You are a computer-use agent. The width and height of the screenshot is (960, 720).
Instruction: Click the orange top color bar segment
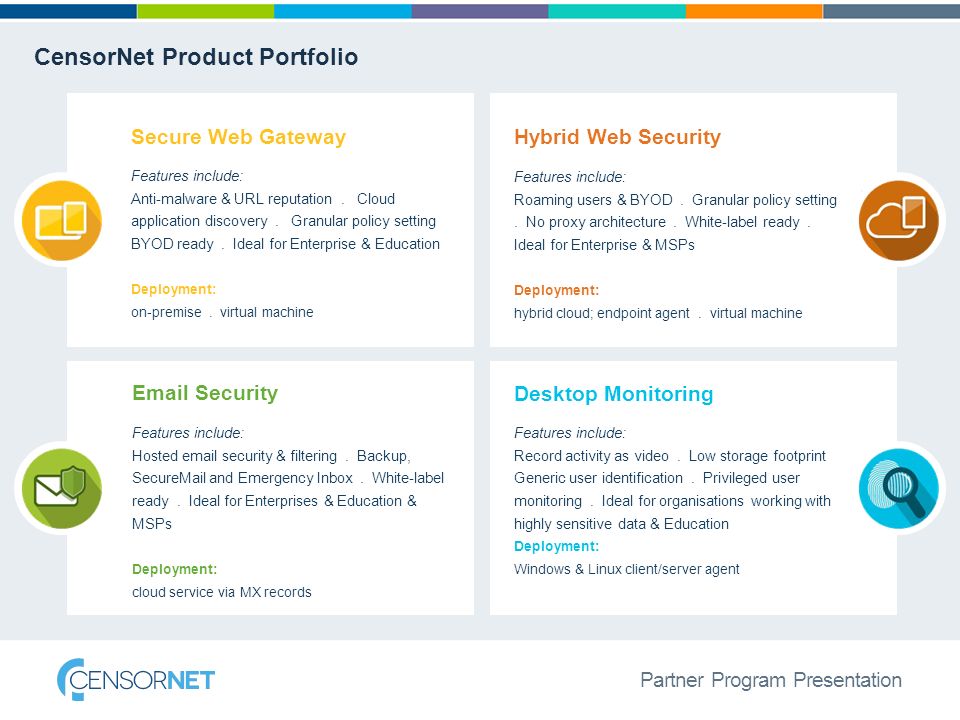tap(754, 11)
